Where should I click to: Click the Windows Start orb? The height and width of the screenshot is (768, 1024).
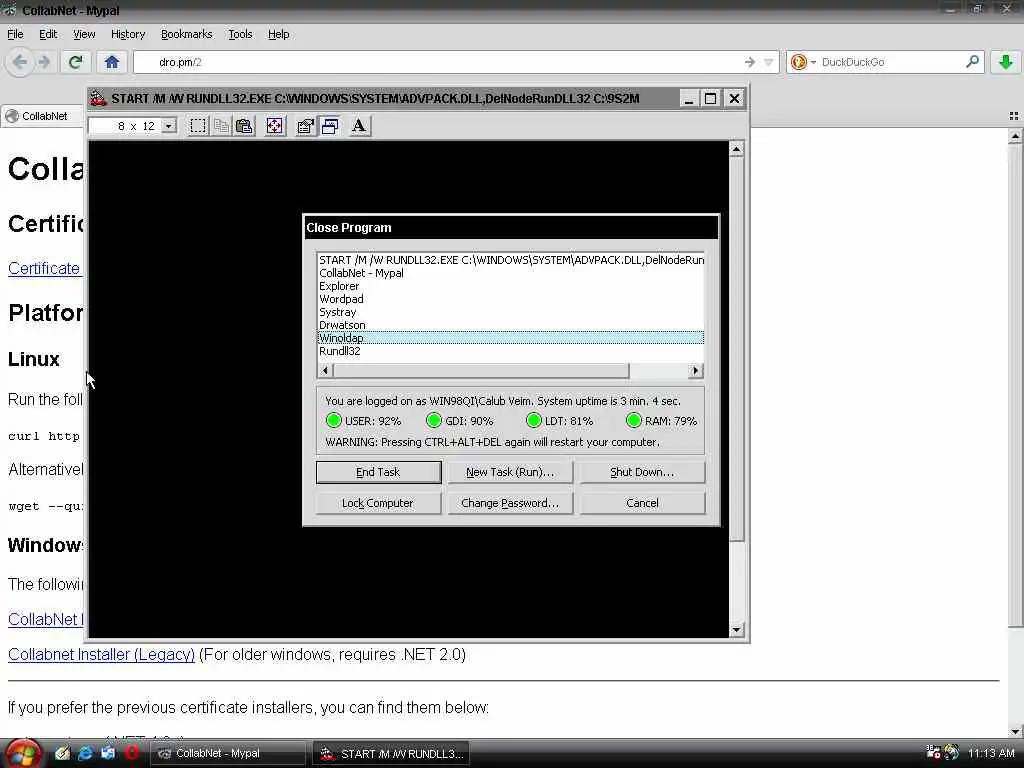click(22, 754)
